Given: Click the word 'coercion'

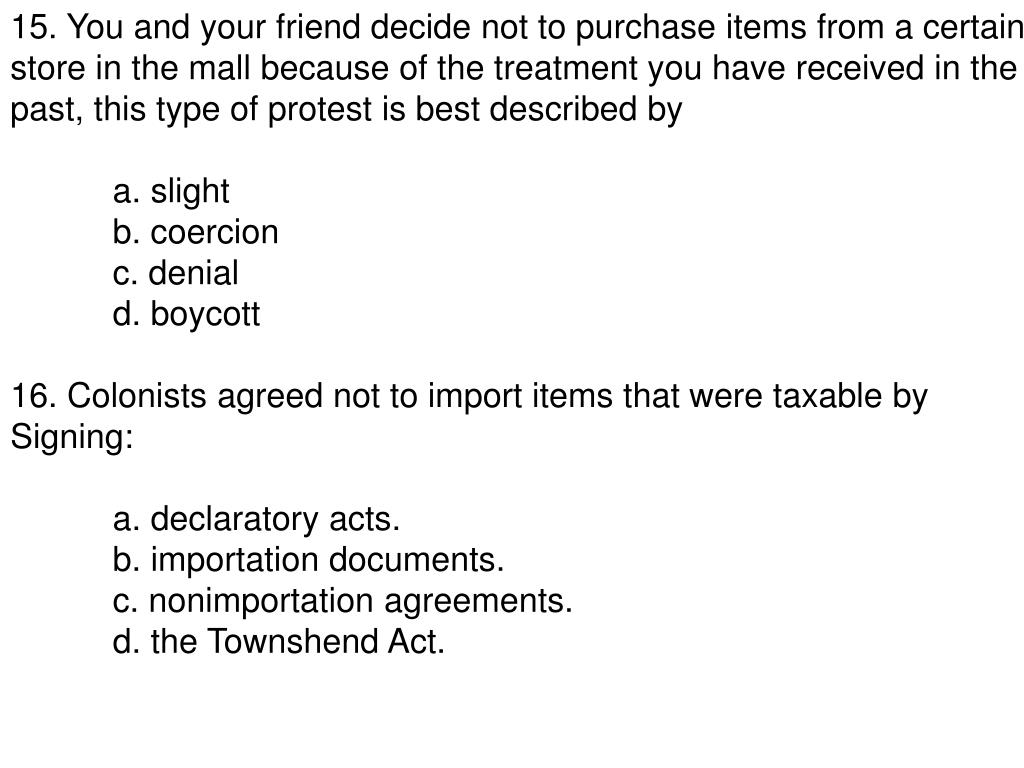Looking at the screenshot, I should [214, 232].
